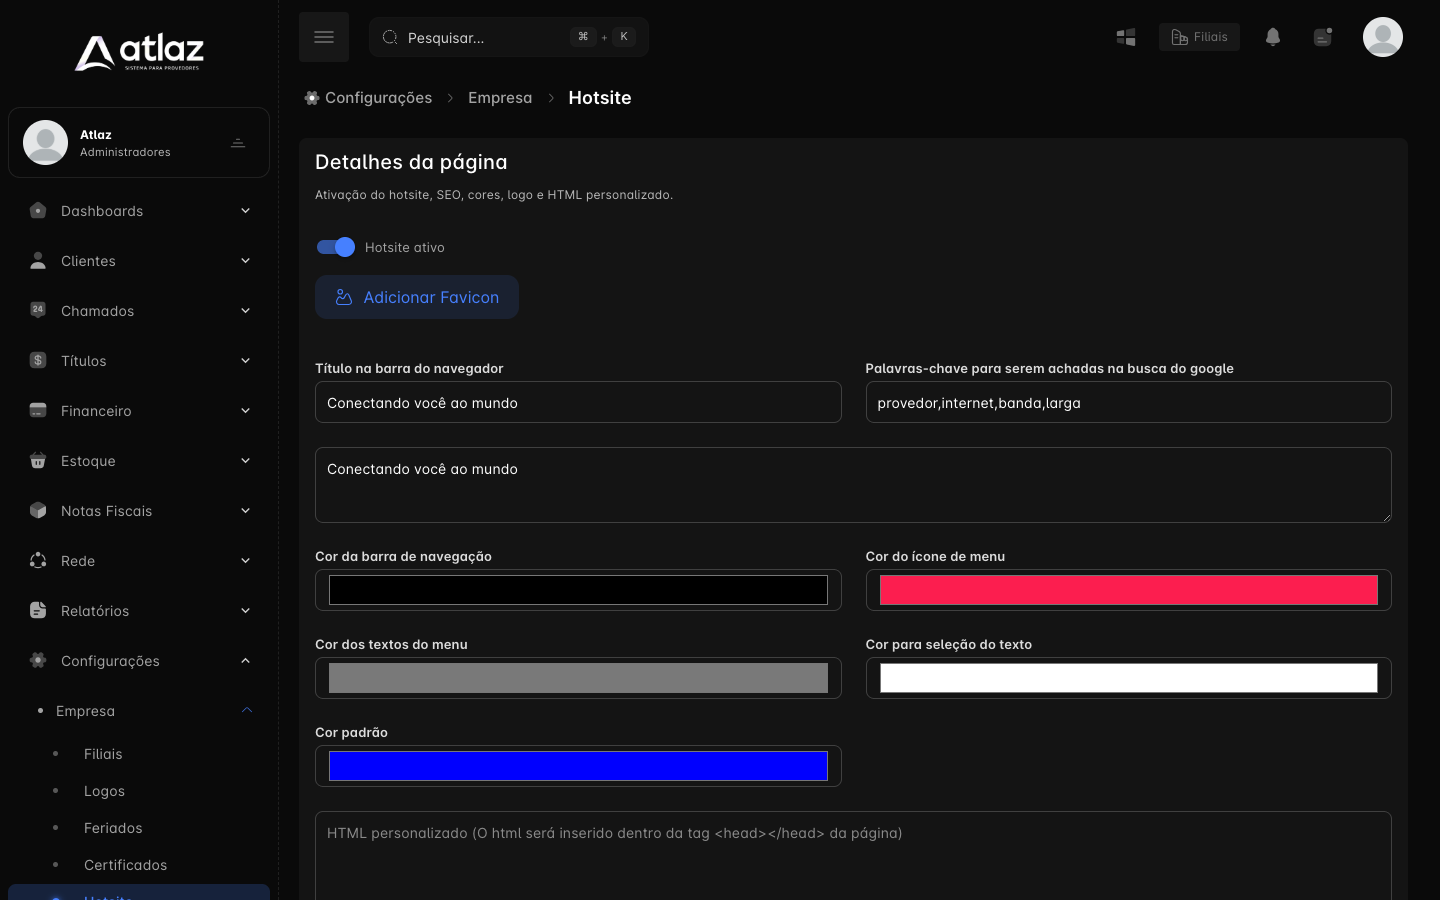This screenshot has width=1440, height=900.
Task: Click the HTML personalizado text area
Action: 853,856
